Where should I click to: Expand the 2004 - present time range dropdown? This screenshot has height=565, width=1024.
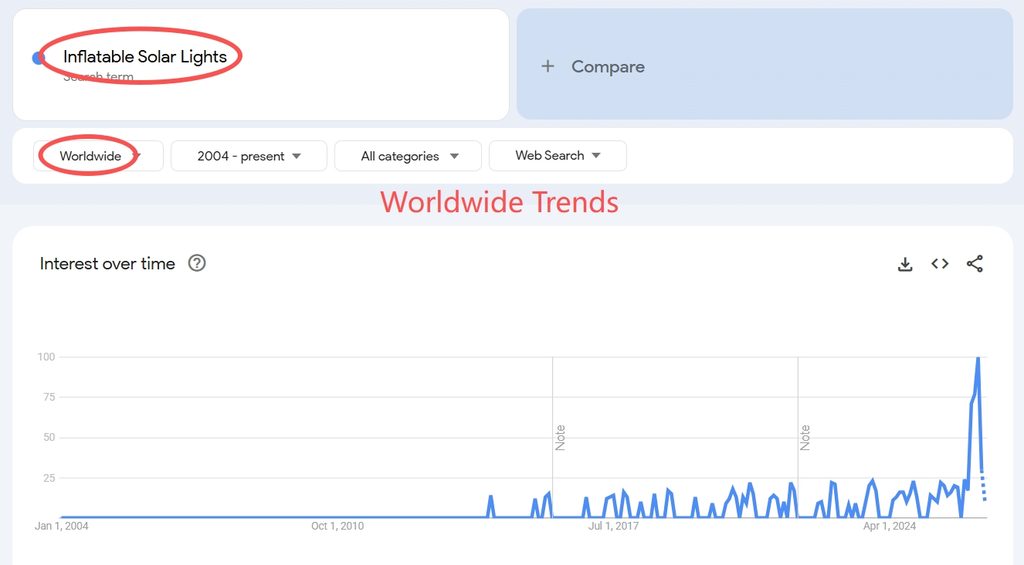point(249,156)
